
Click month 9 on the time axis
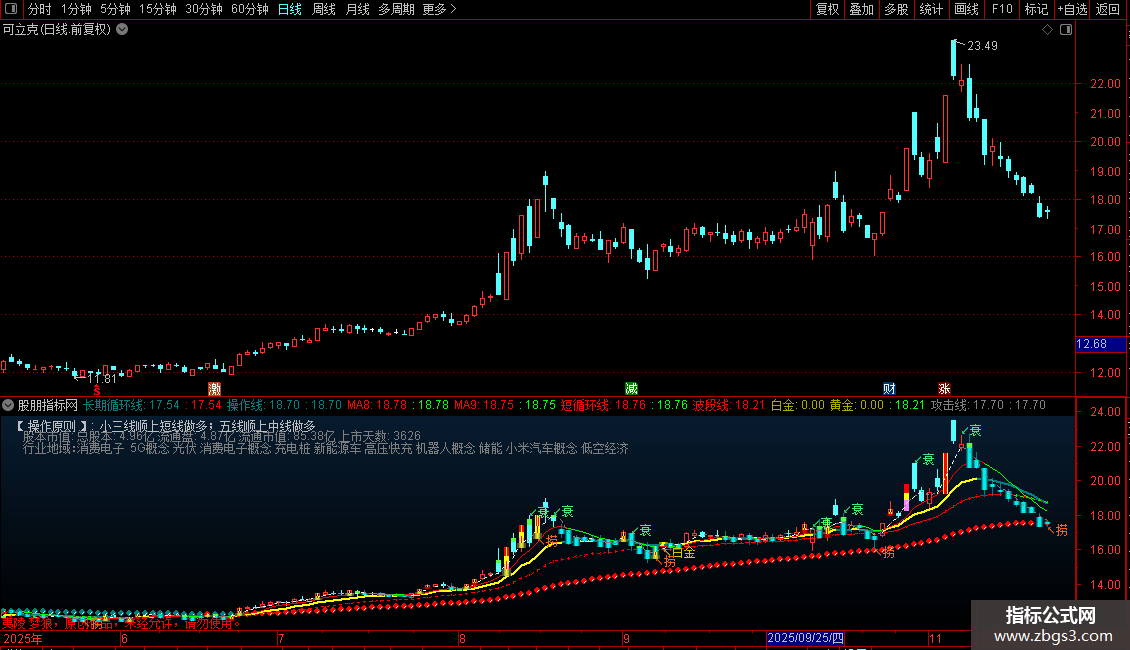click(626, 638)
